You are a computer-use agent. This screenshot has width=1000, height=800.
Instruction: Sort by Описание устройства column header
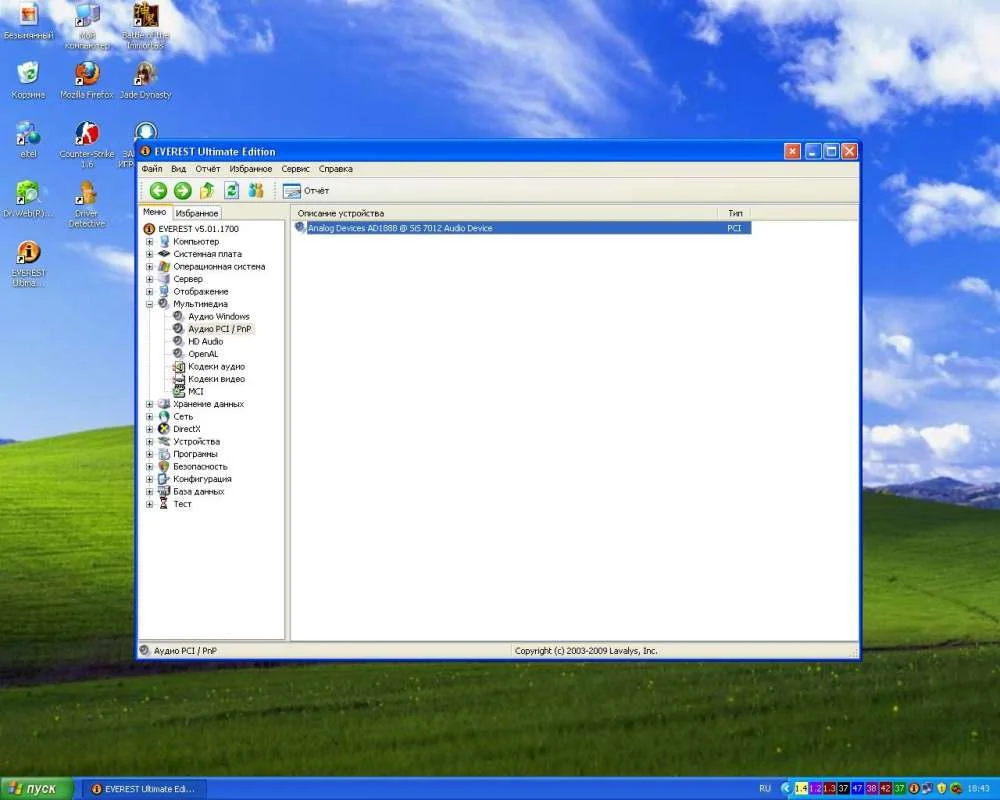point(504,213)
